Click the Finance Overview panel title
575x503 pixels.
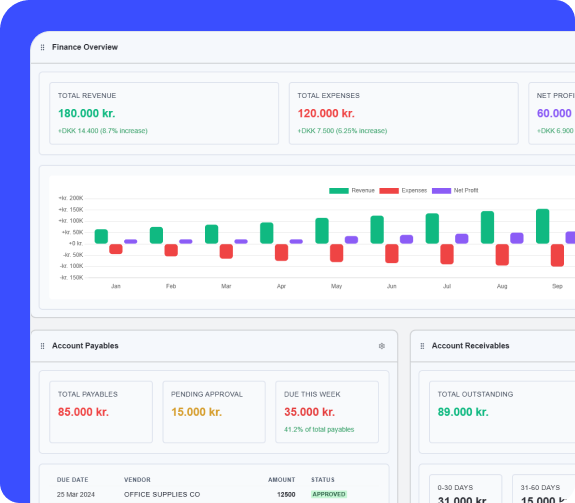click(x=85, y=47)
